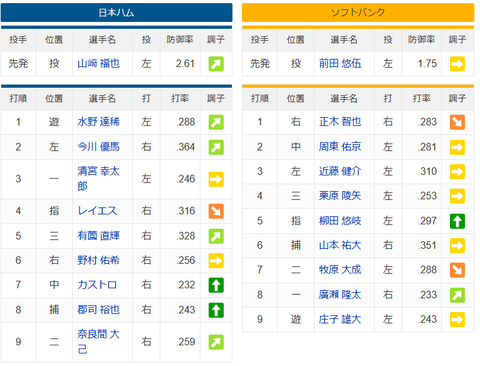Click orange down arrow in レイエス row
480x366 pixels.
[216, 211]
